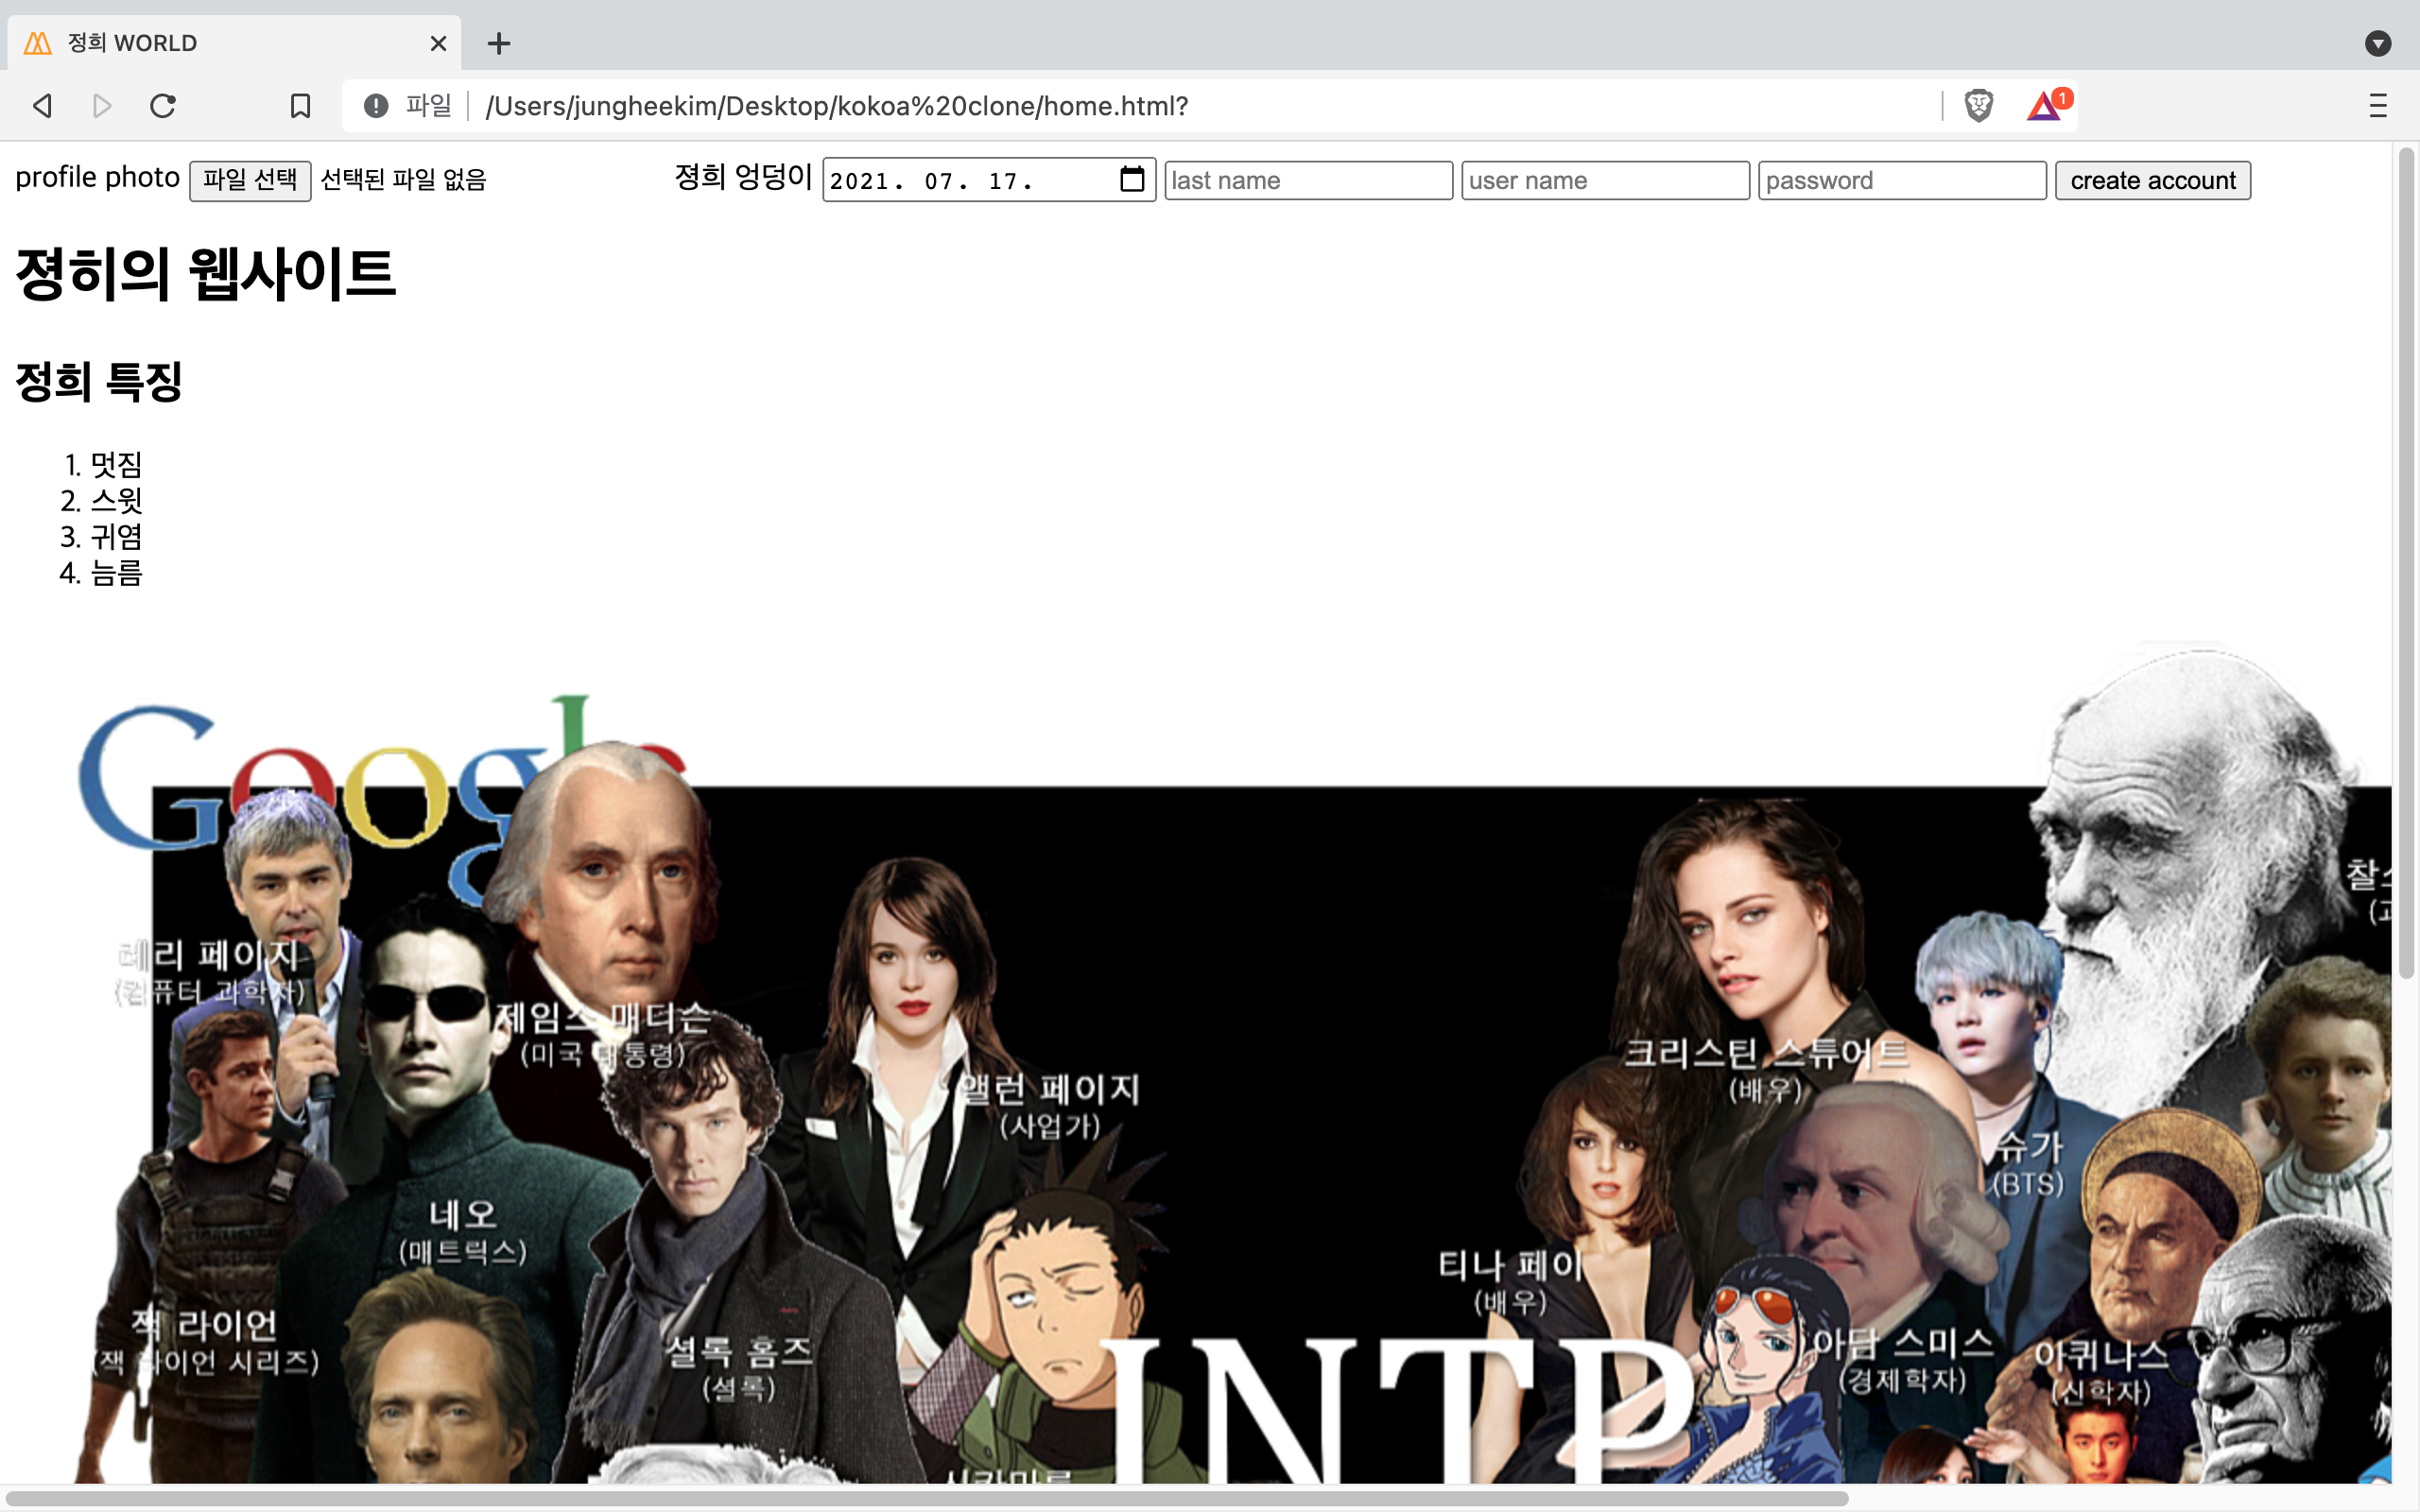Focus the last name input field
Viewport: 2420px width, 1512px height.
click(1307, 181)
